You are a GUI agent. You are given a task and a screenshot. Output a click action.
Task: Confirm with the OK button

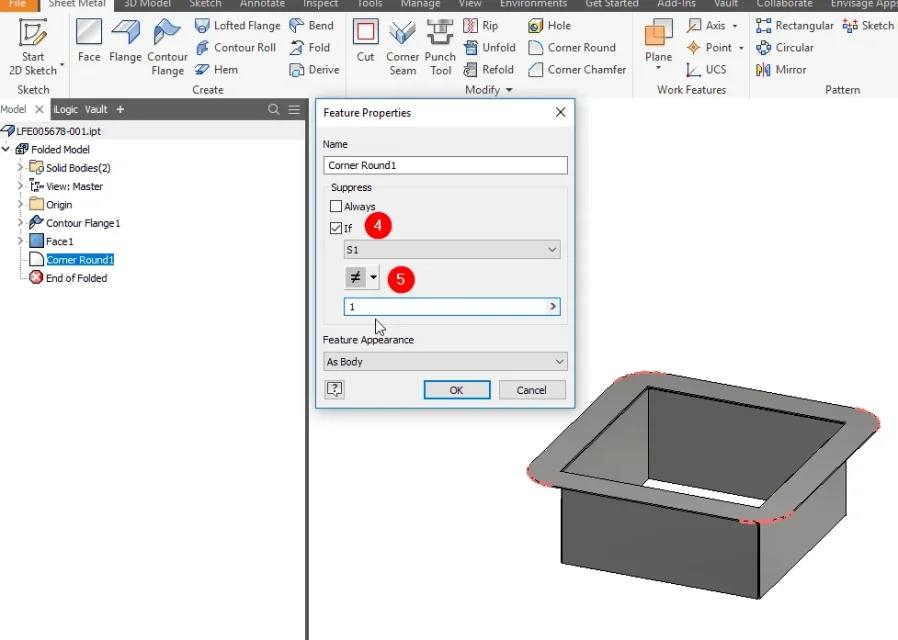point(456,390)
